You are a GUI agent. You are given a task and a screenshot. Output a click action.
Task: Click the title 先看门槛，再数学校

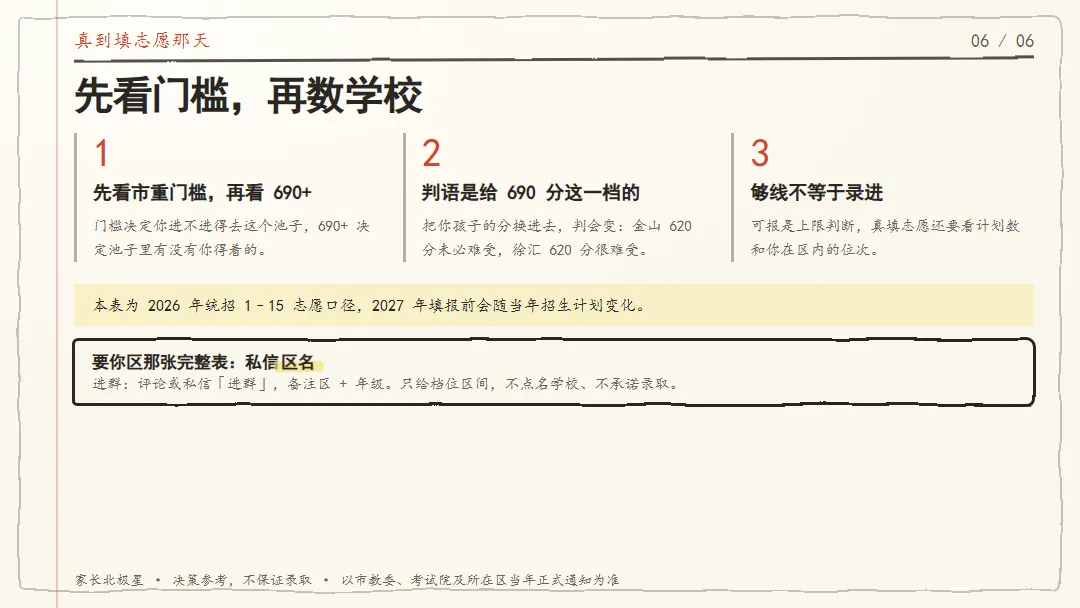click(x=248, y=96)
